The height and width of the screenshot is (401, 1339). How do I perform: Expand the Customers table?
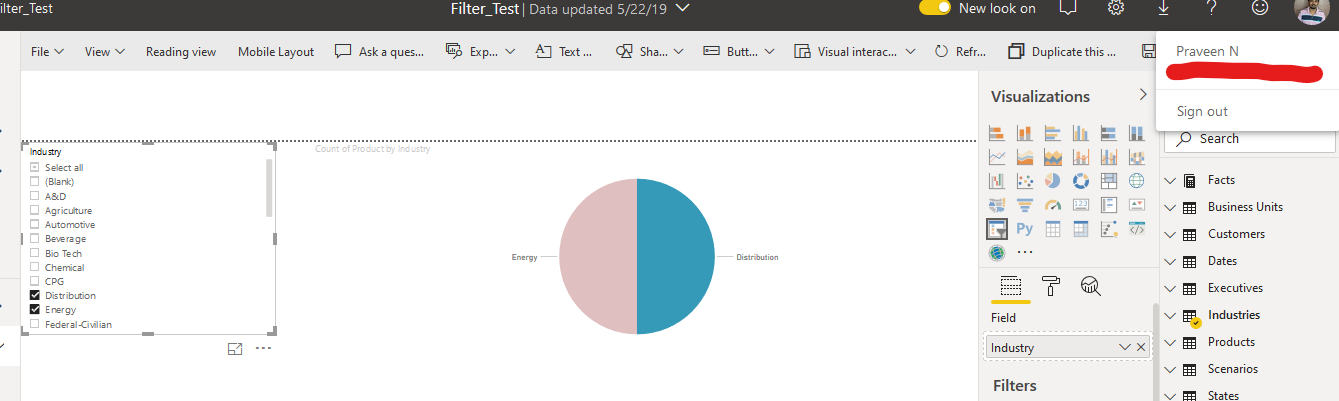point(1171,234)
